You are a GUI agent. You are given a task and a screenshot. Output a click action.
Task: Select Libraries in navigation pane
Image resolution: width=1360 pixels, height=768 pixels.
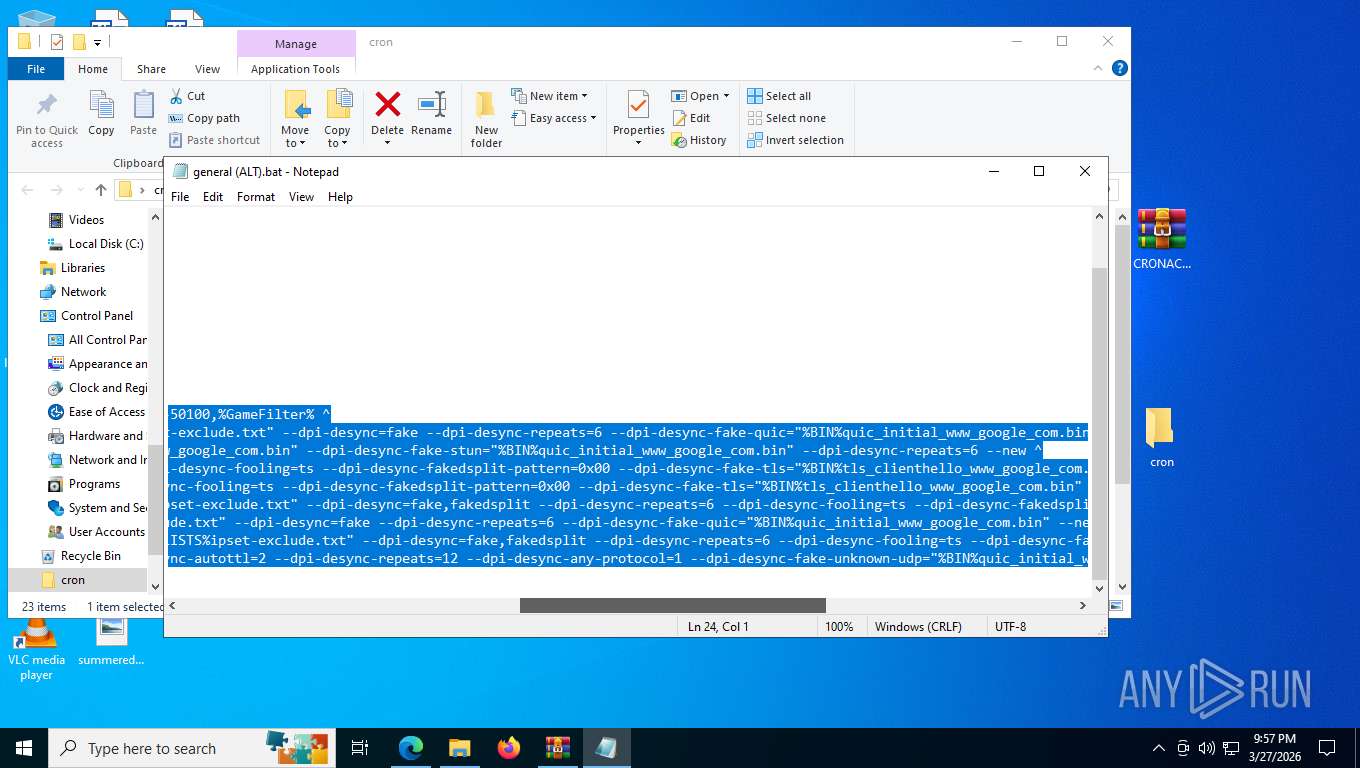click(83, 268)
